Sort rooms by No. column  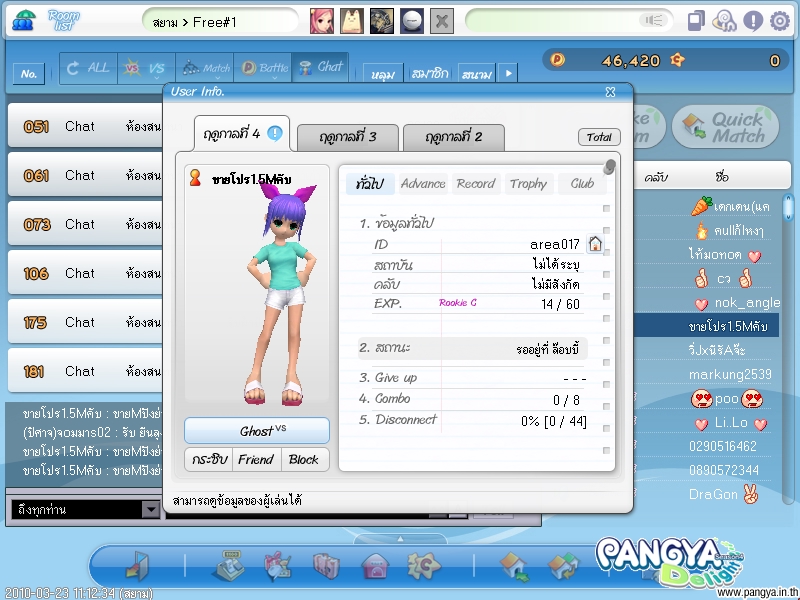coord(29,73)
